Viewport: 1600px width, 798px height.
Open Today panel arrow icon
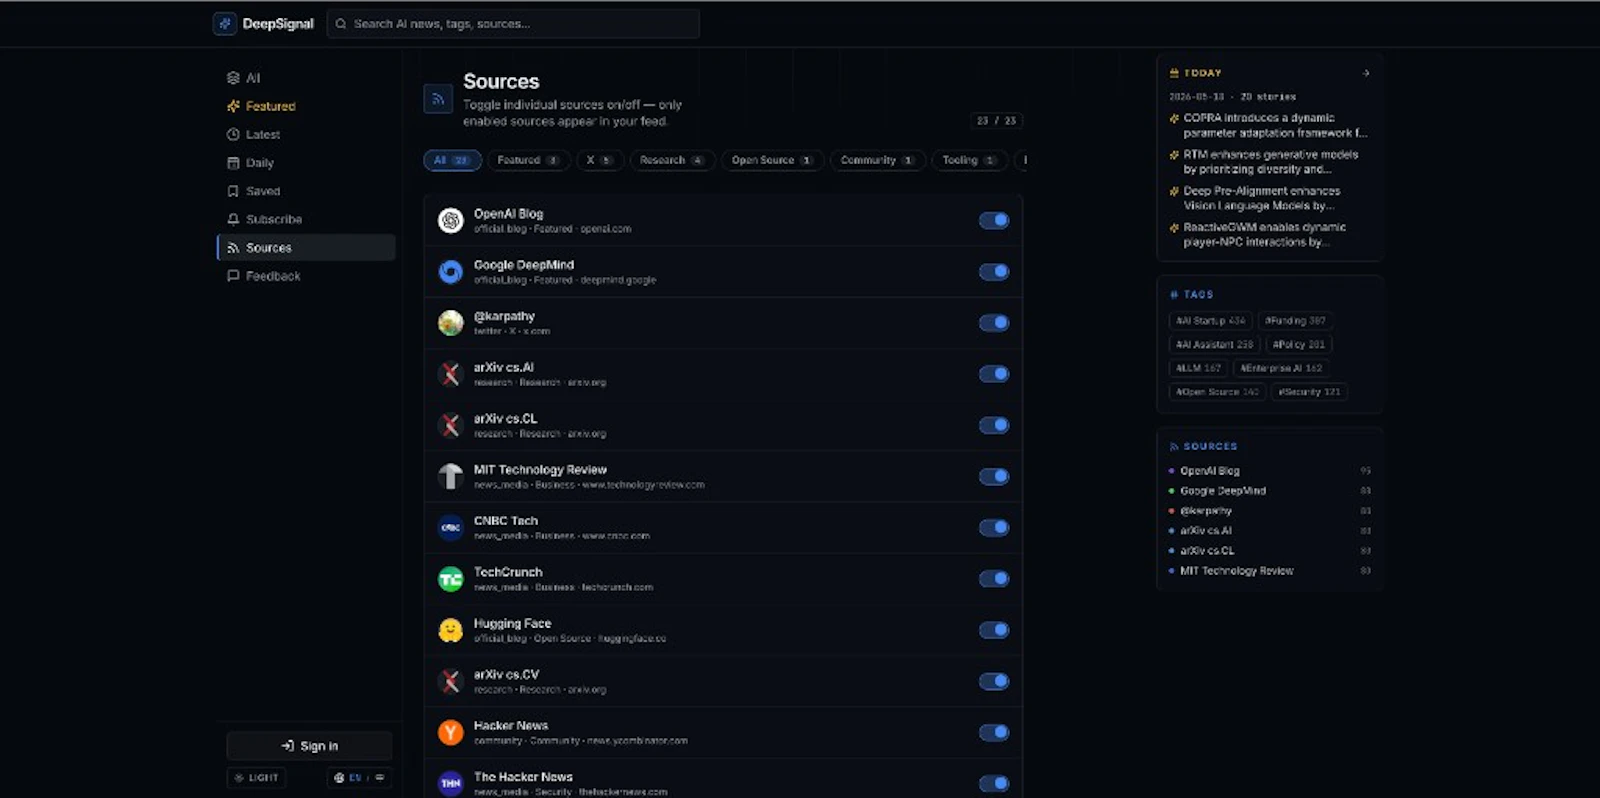click(x=1366, y=73)
